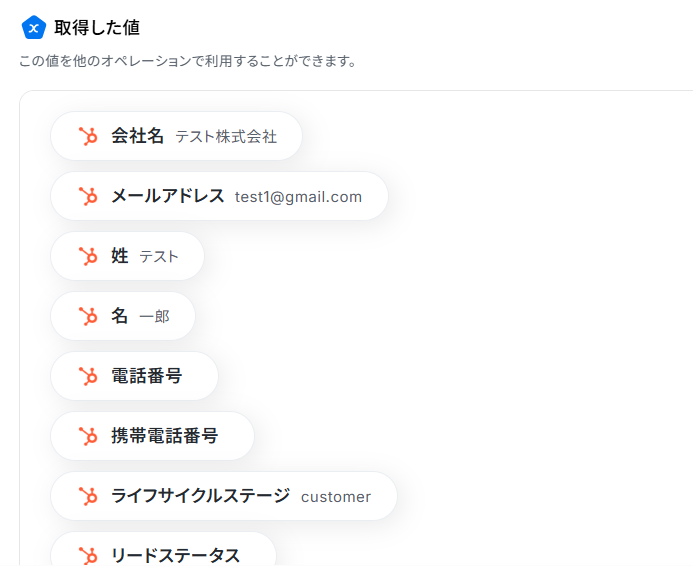693x566 pixels.
Task: Click the HubSpot icon beside 名
Action: pyautogui.click(x=88, y=316)
